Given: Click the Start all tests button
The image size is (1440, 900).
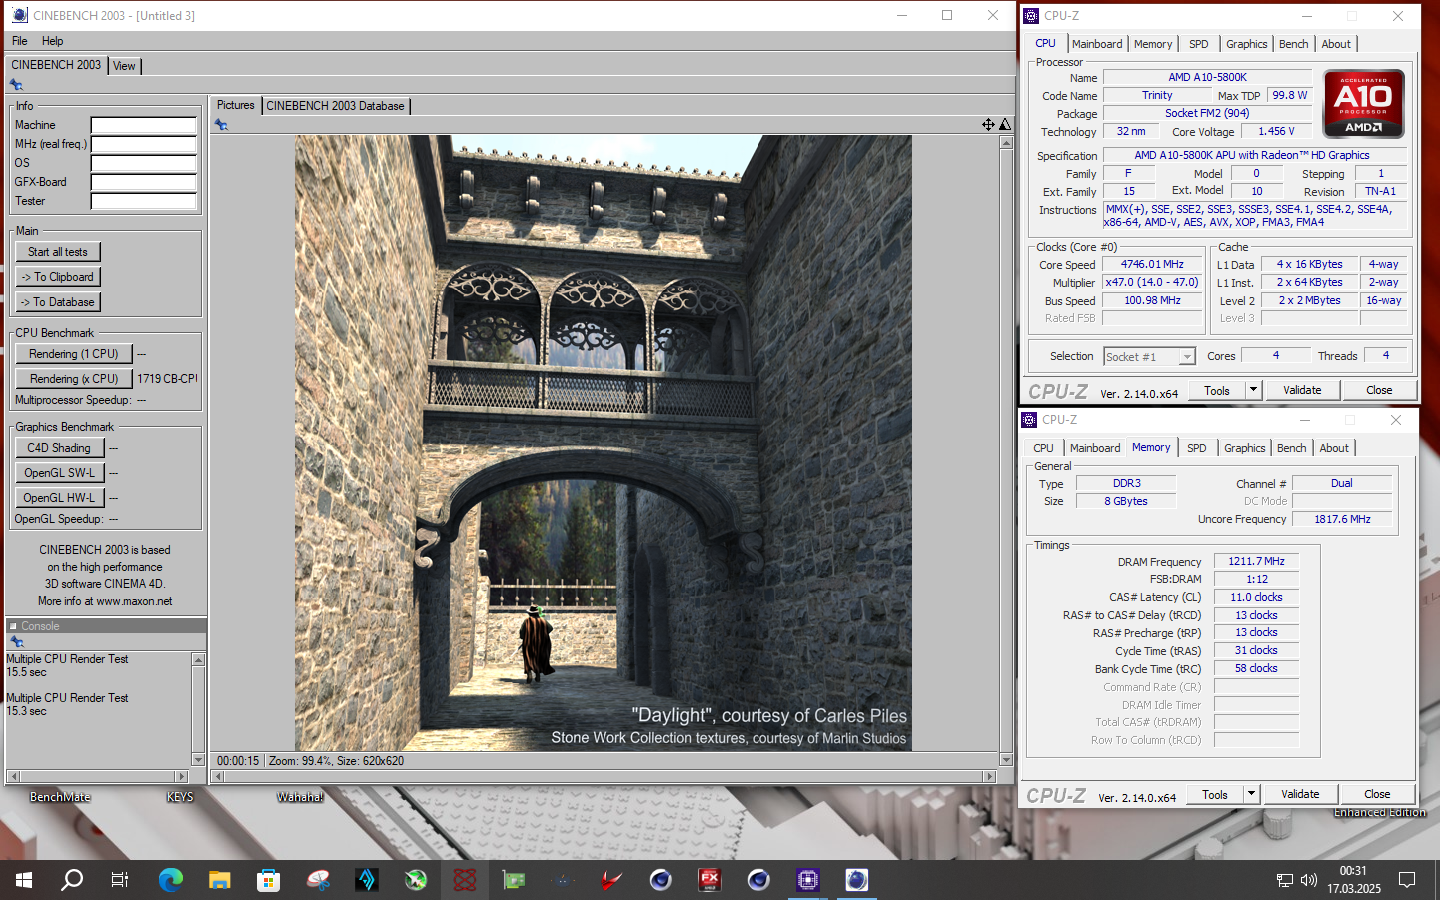Looking at the screenshot, I should tap(58, 252).
